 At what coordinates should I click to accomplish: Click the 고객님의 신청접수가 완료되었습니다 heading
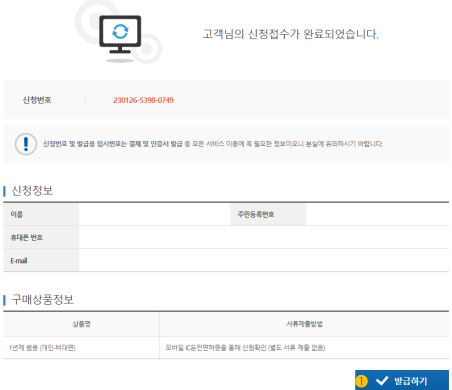[290, 34]
